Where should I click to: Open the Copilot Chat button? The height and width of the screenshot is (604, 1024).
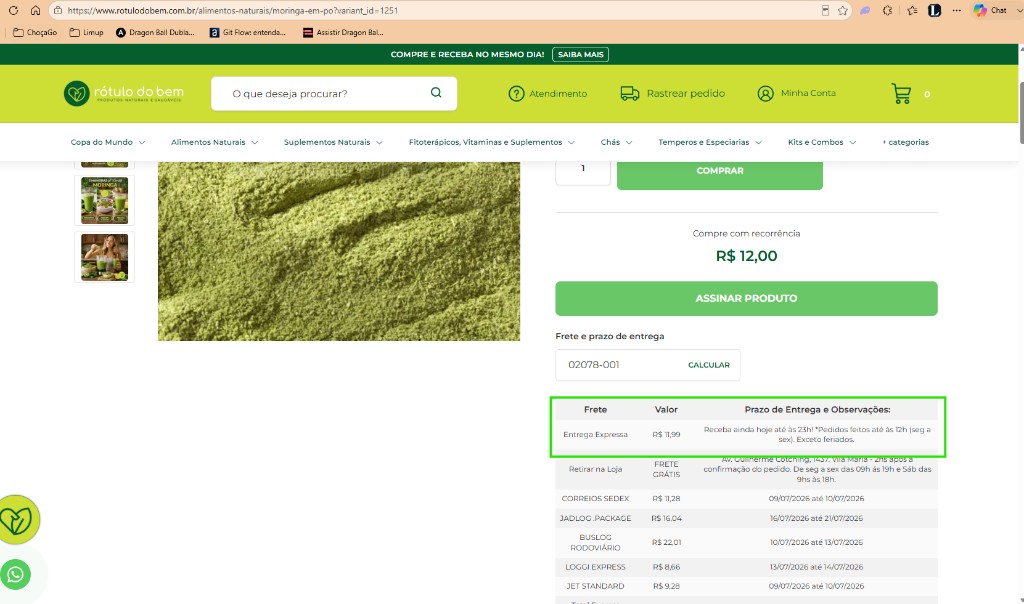tap(990, 10)
